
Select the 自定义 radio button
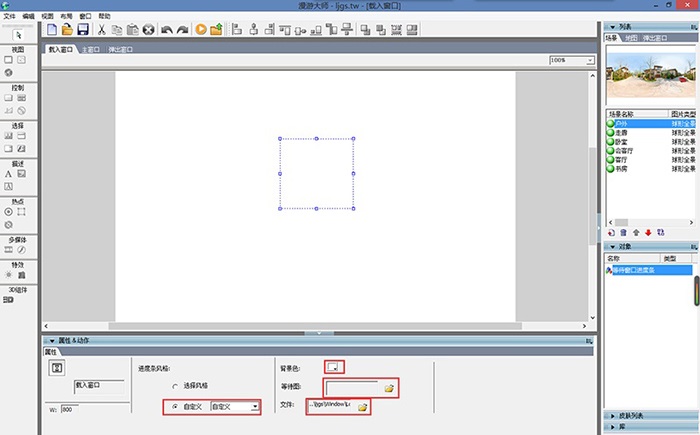point(175,407)
